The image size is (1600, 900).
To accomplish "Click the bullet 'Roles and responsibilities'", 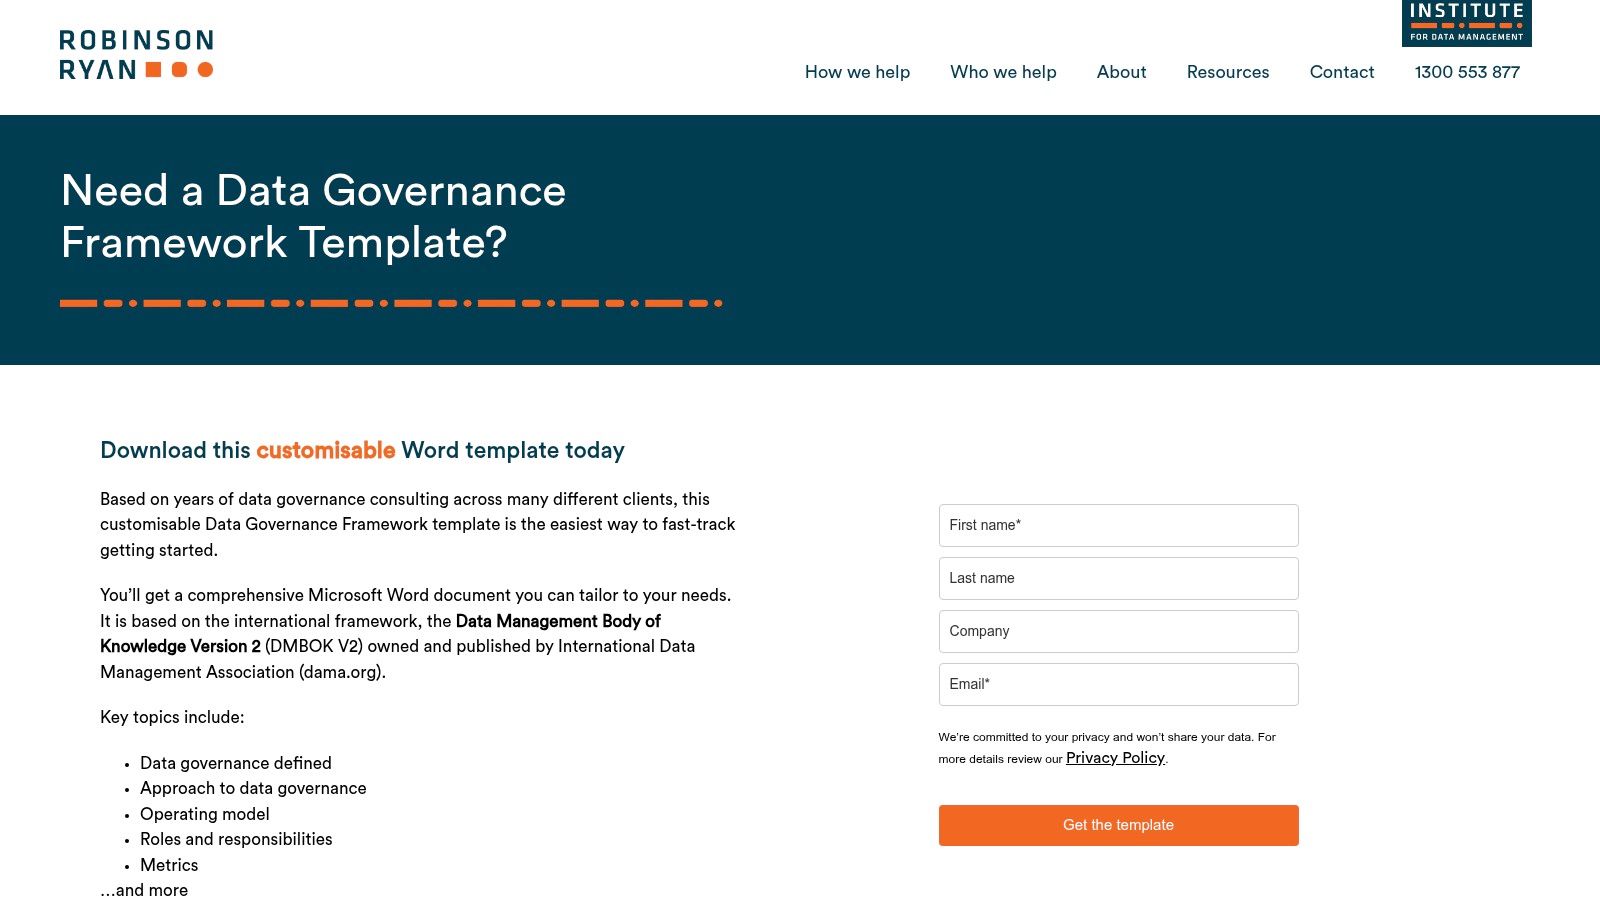I will [x=236, y=839].
